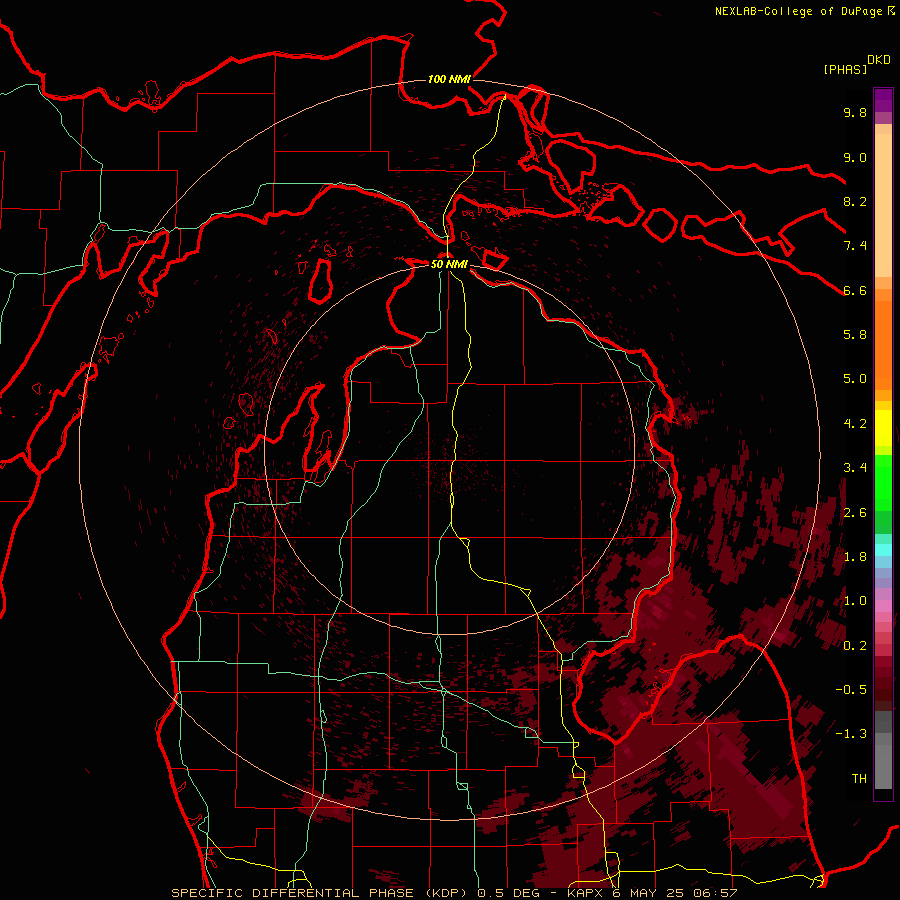The width and height of the screenshot is (900, 900).
Task: Click the 3.4 value on the scale
Action: click(855, 468)
